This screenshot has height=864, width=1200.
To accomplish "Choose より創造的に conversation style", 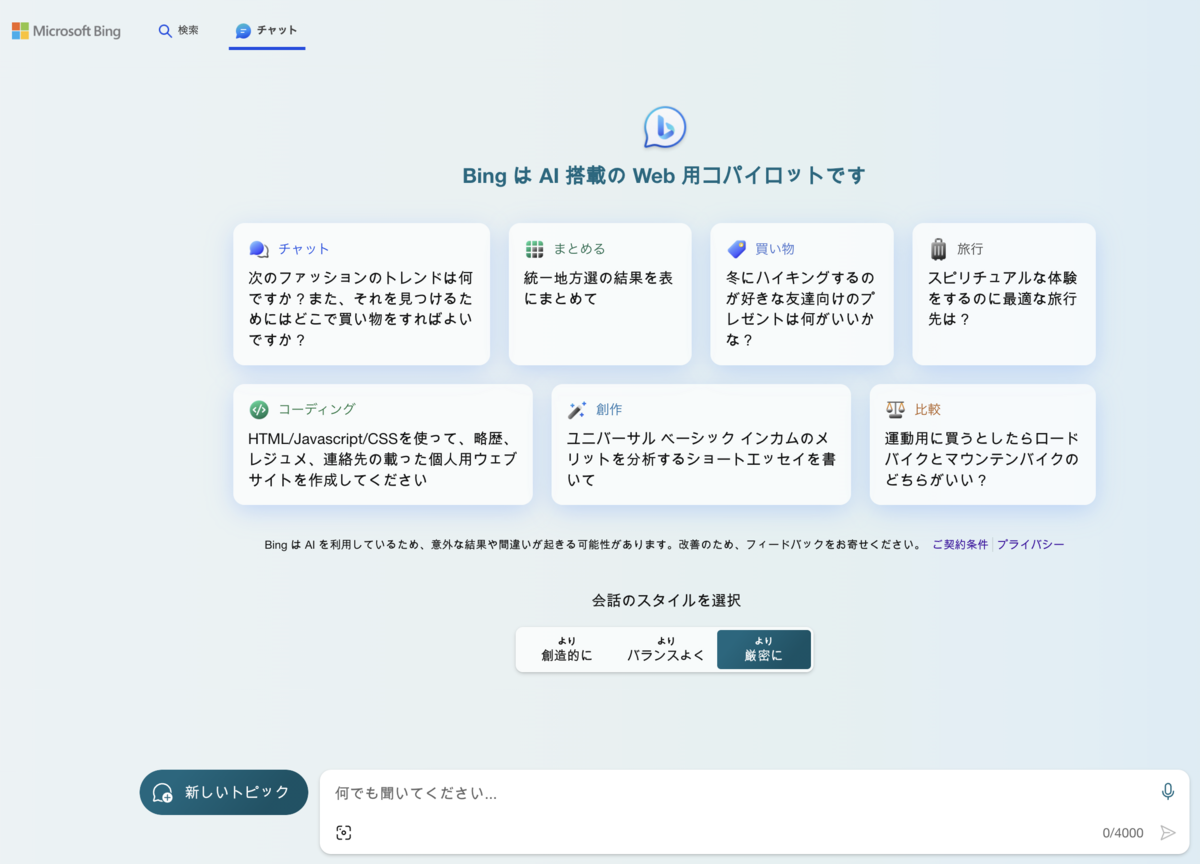I will (567, 650).
